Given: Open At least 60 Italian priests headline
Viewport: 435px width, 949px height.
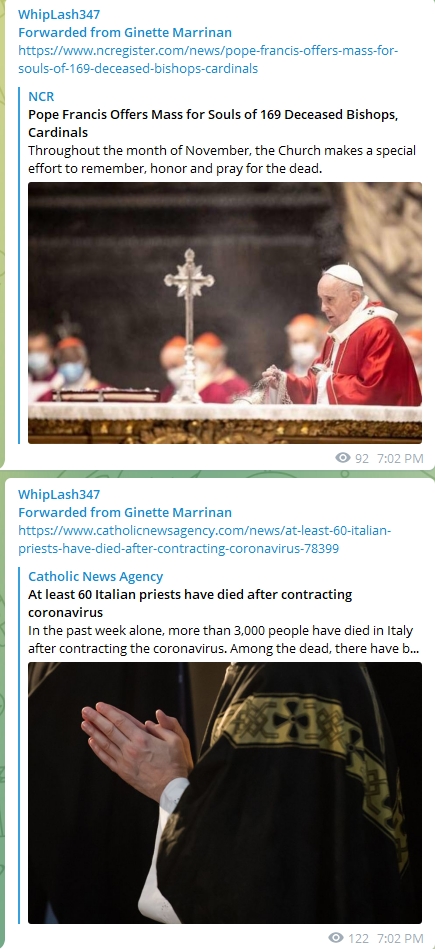Looking at the screenshot, I should click(190, 603).
